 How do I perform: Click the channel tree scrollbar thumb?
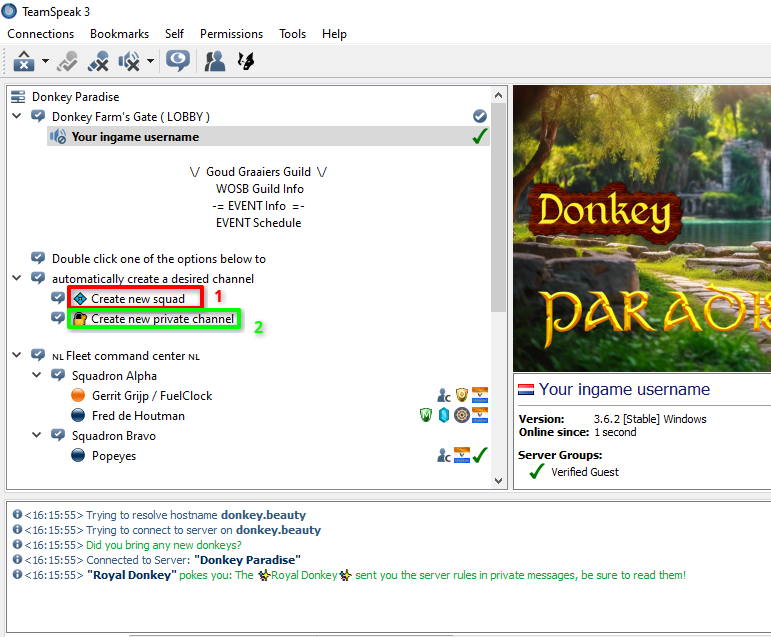498,207
